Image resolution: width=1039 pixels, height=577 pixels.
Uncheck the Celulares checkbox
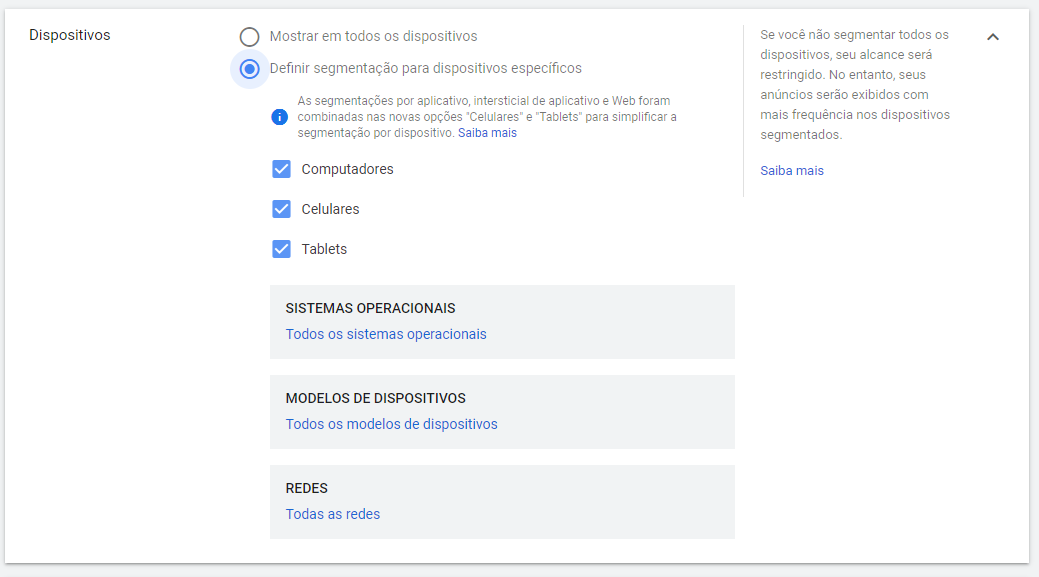coord(282,209)
